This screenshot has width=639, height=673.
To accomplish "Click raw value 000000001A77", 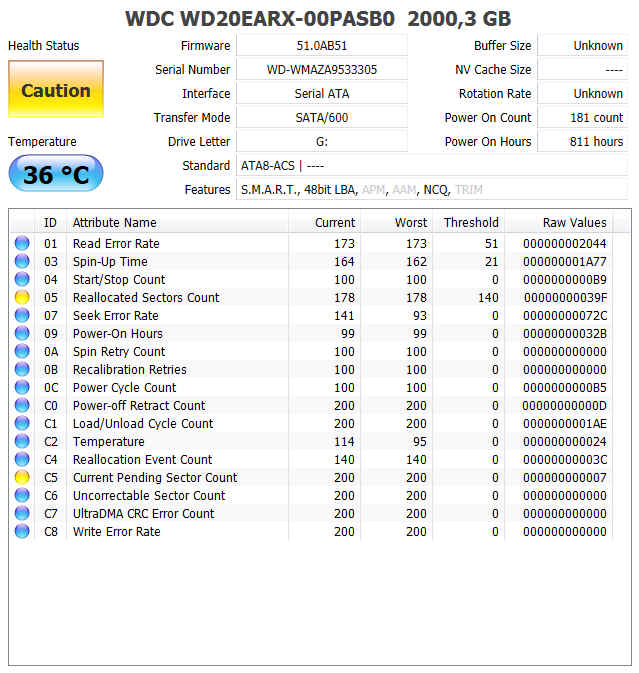I will click(565, 261).
